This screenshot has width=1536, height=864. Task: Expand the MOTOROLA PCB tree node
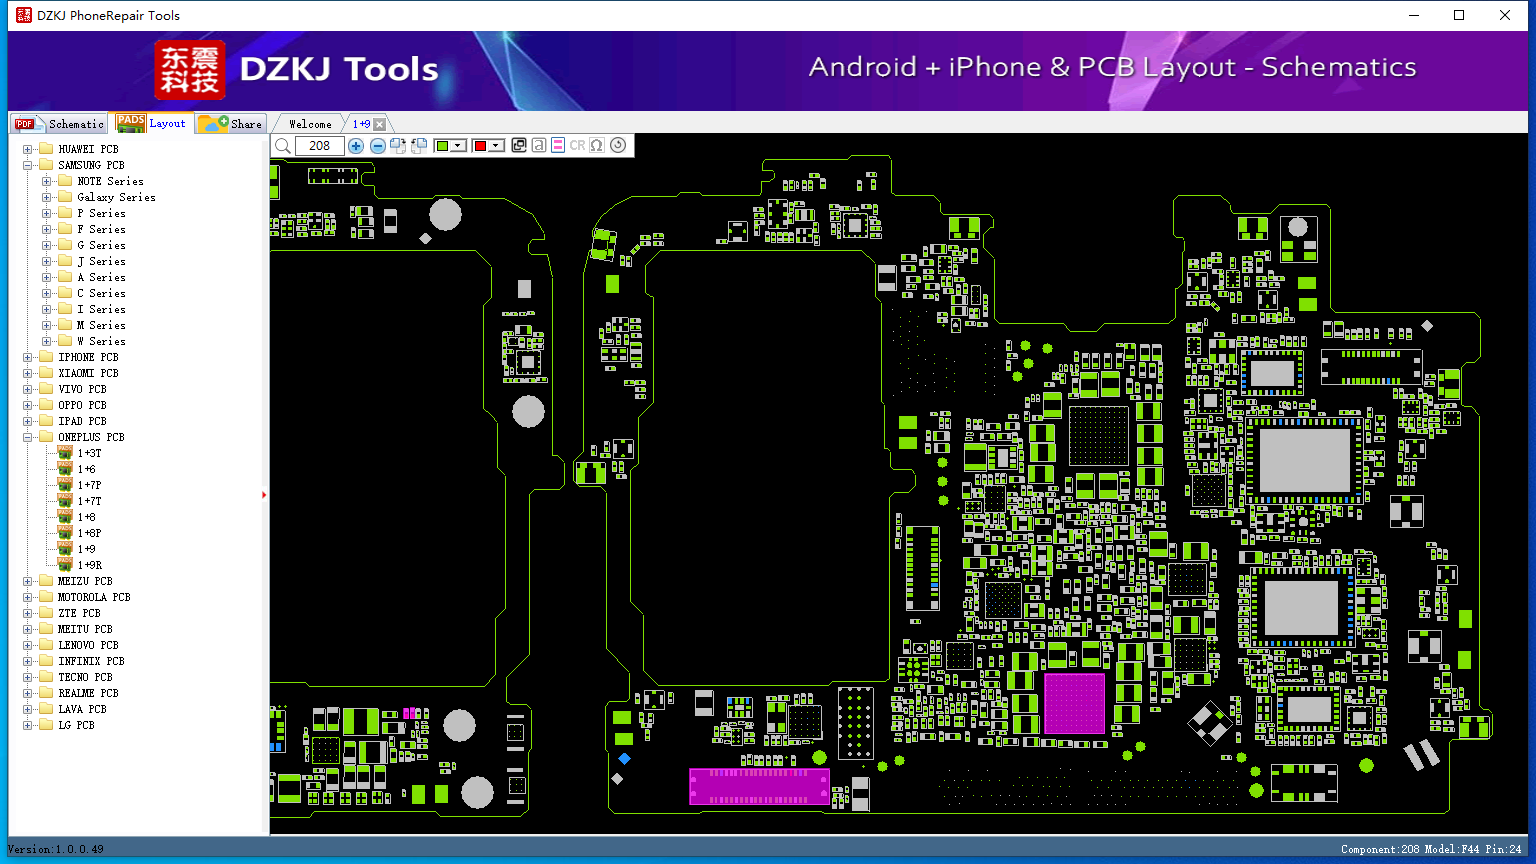[x=28, y=597]
